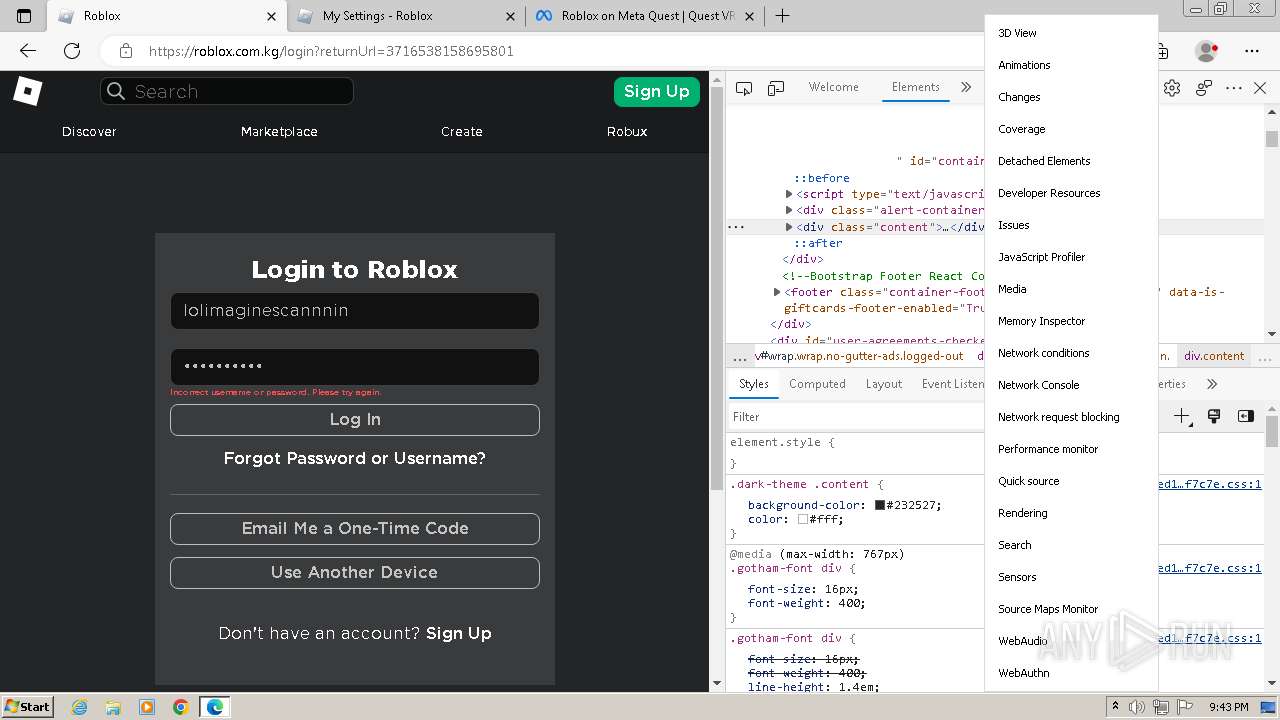The height and width of the screenshot is (720, 1280).
Task: Choose Animations from the tools menu
Action: coord(1071,65)
